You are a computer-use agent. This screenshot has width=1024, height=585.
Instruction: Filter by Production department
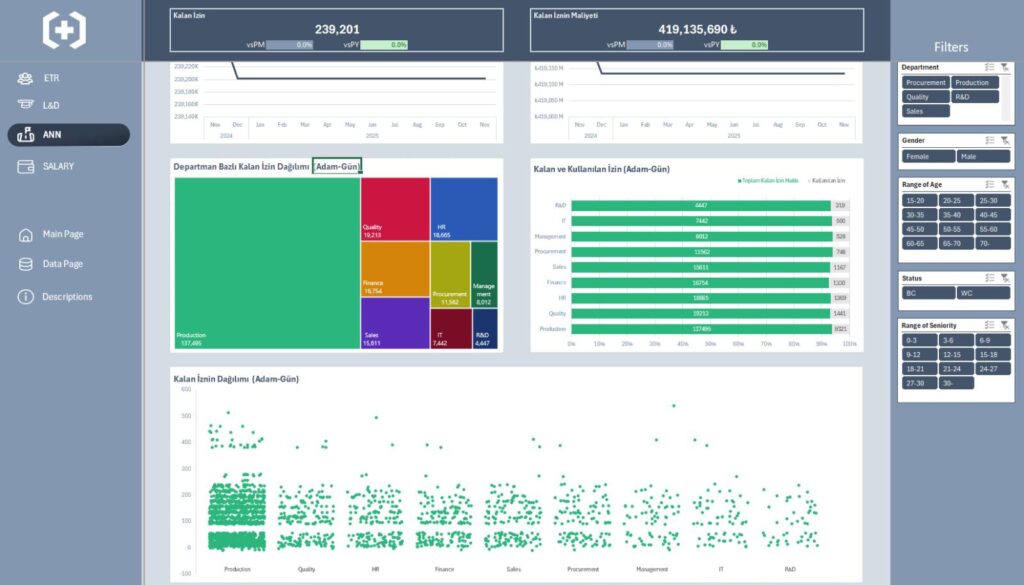(974, 83)
